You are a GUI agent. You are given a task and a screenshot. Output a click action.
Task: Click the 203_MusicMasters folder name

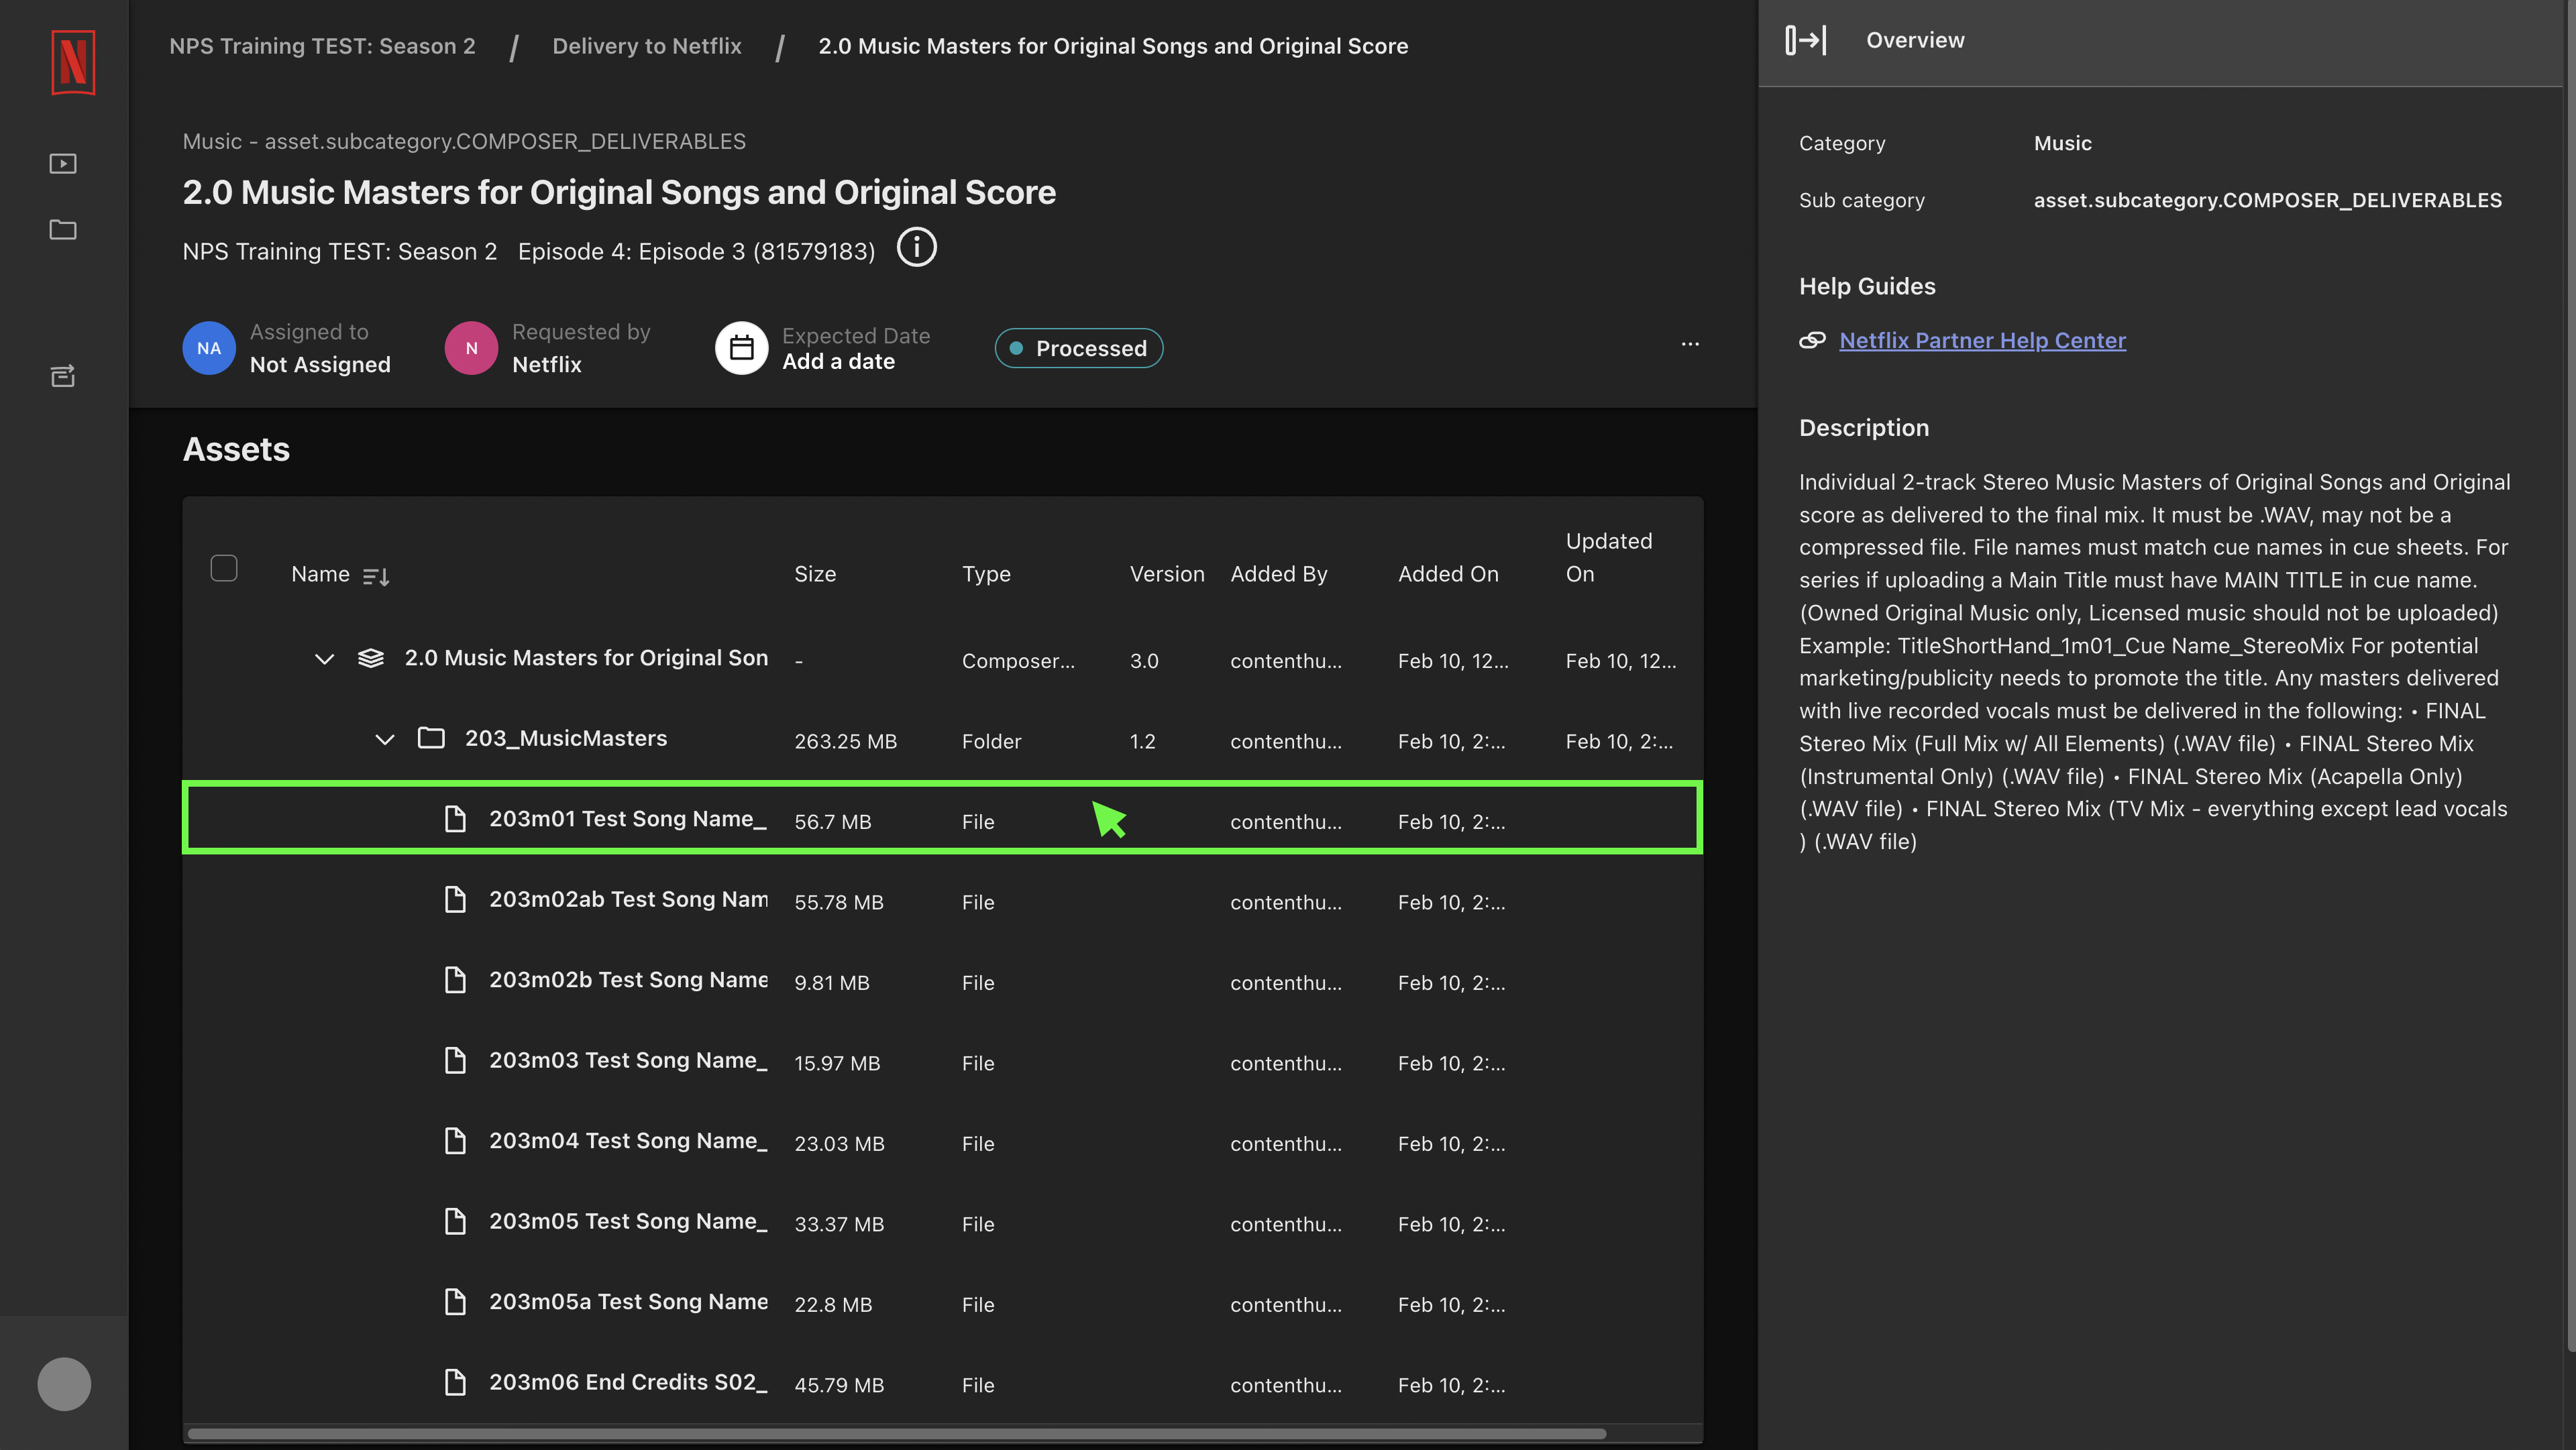point(565,738)
